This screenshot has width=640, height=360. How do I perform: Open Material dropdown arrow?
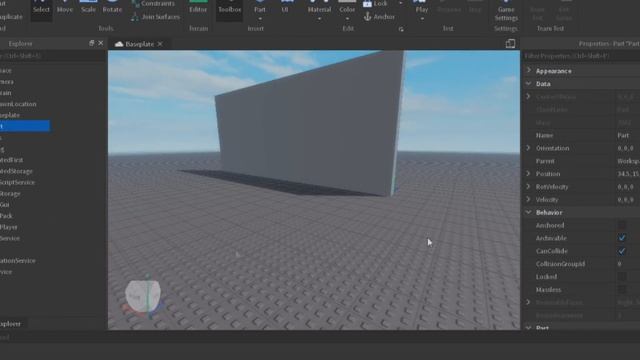(x=319, y=19)
